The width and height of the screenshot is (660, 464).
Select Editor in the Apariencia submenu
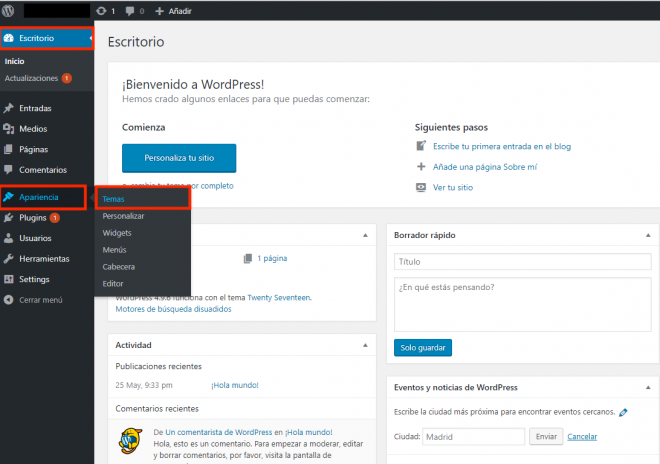113,284
